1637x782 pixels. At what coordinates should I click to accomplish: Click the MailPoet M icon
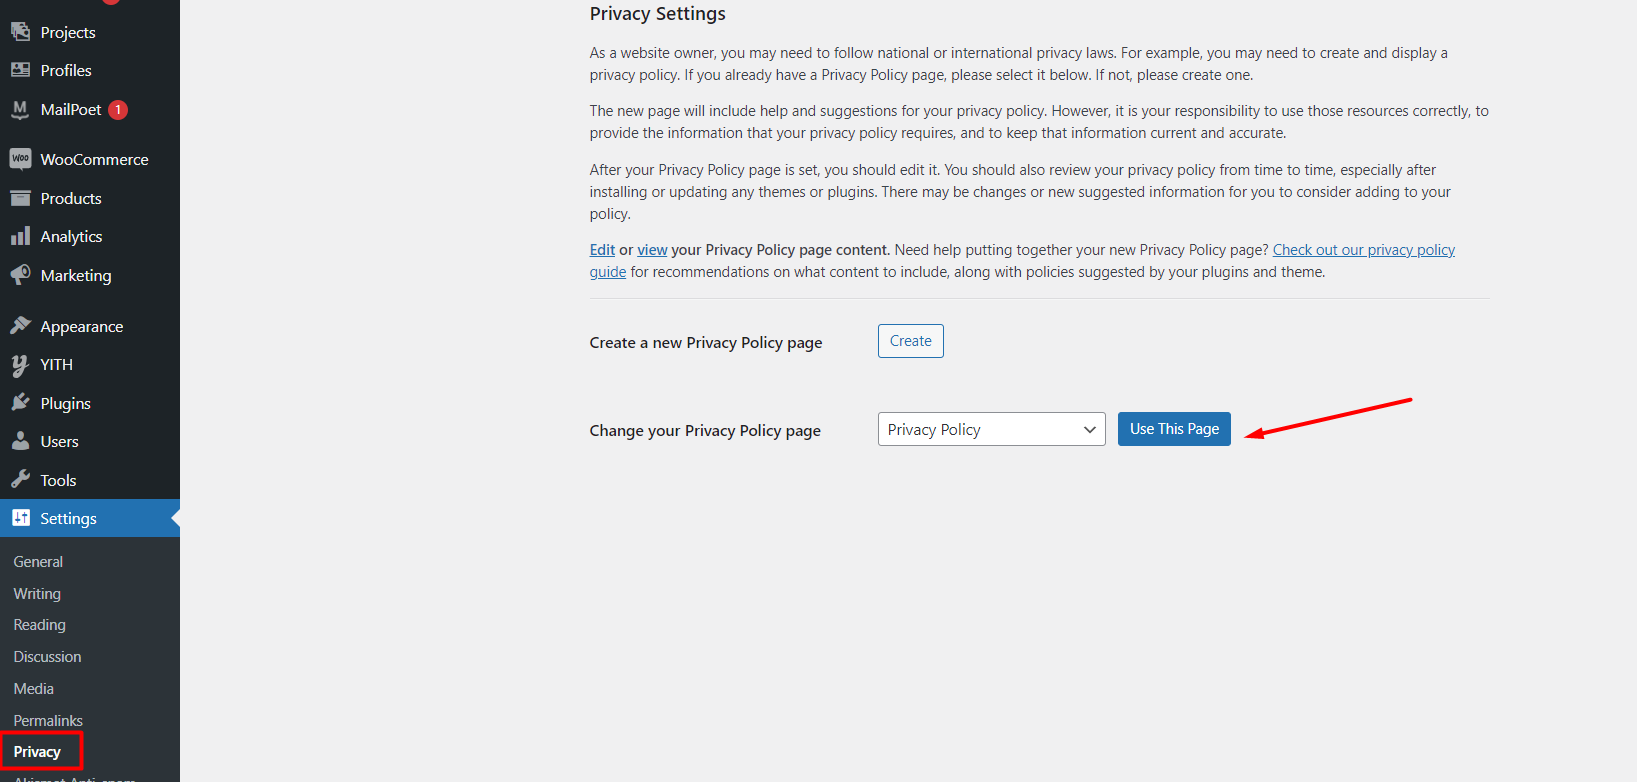click(x=20, y=110)
